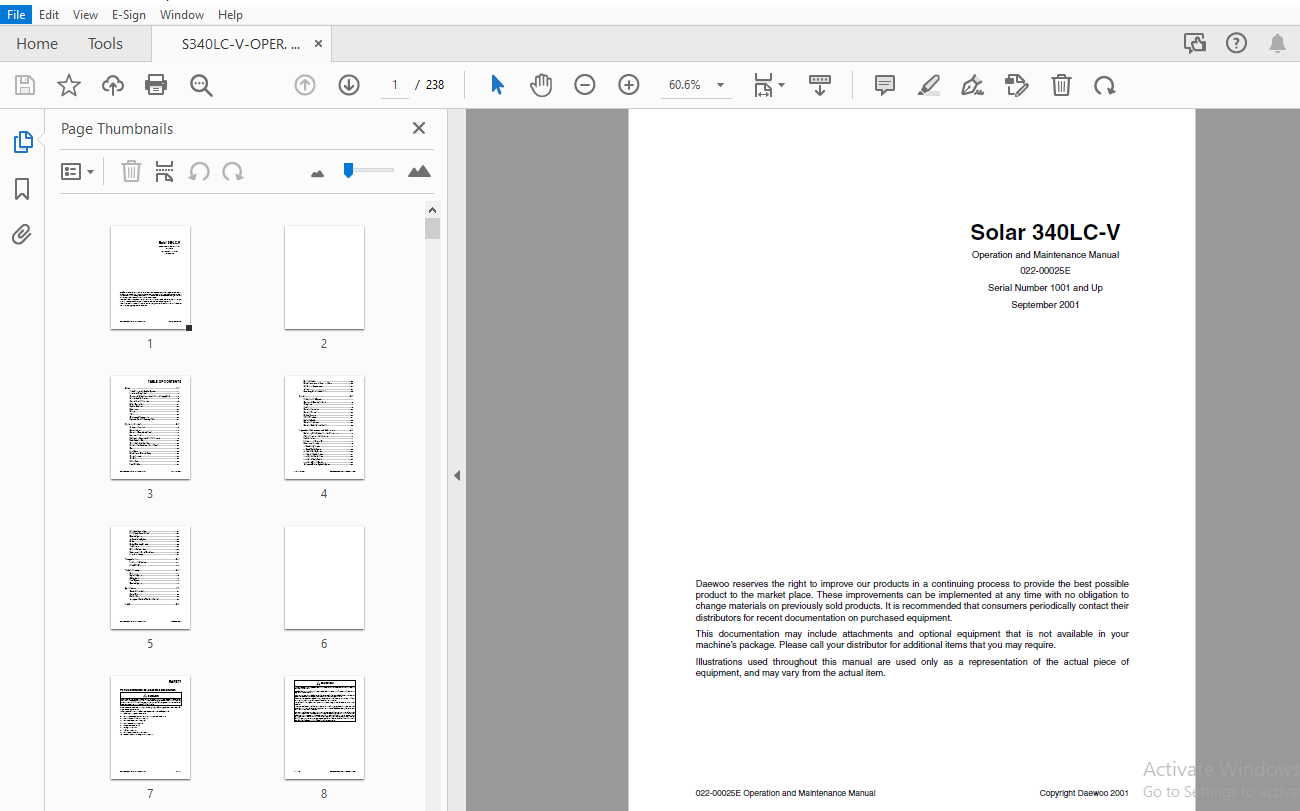Select page 8 thumbnail

[x=324, y=727]
